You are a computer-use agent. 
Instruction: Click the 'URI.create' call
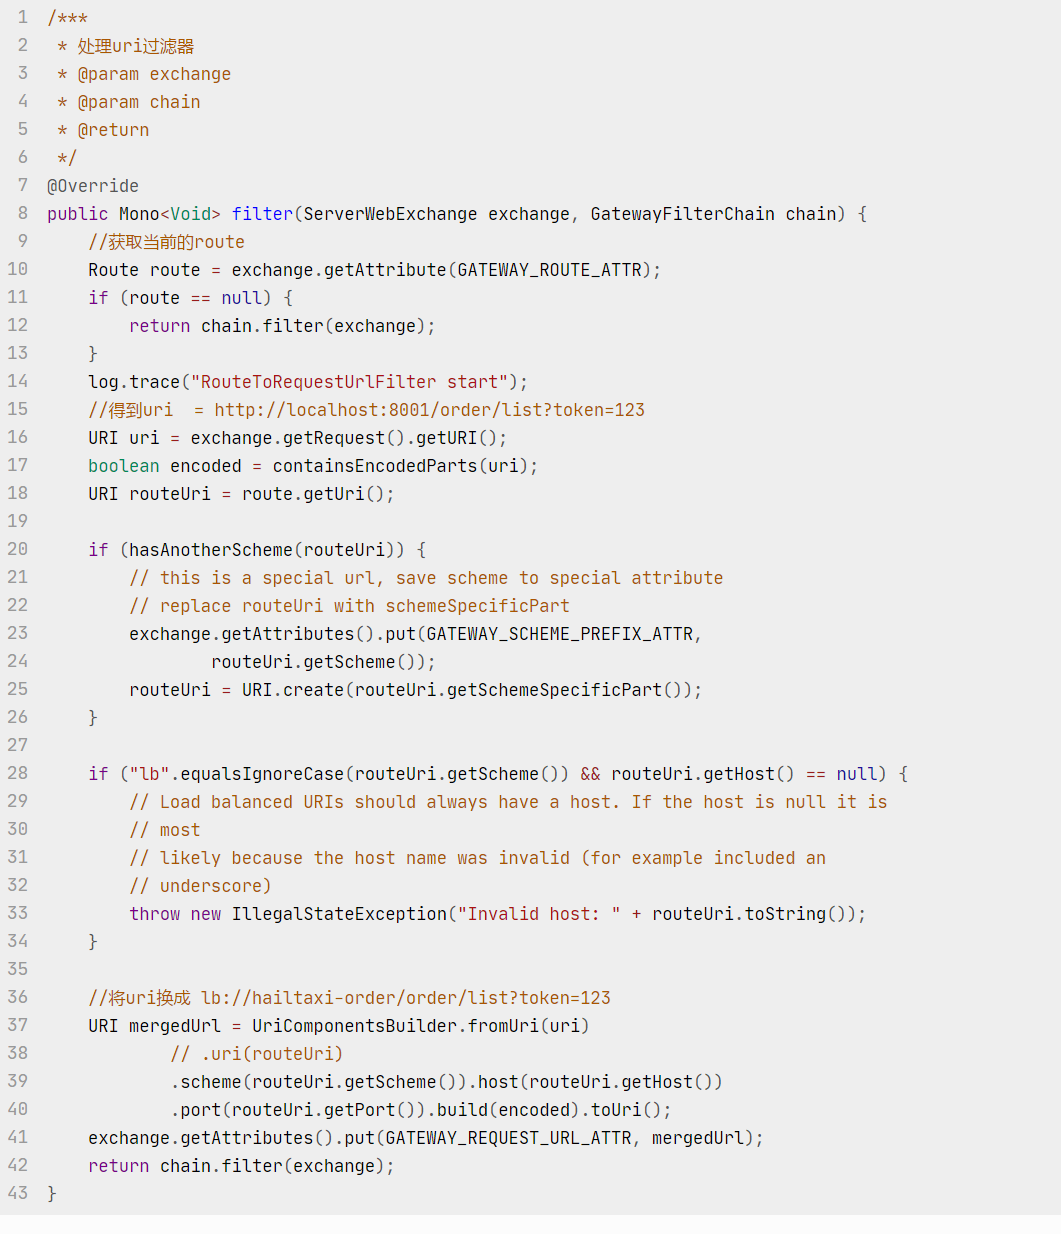[x=293, y=690]
